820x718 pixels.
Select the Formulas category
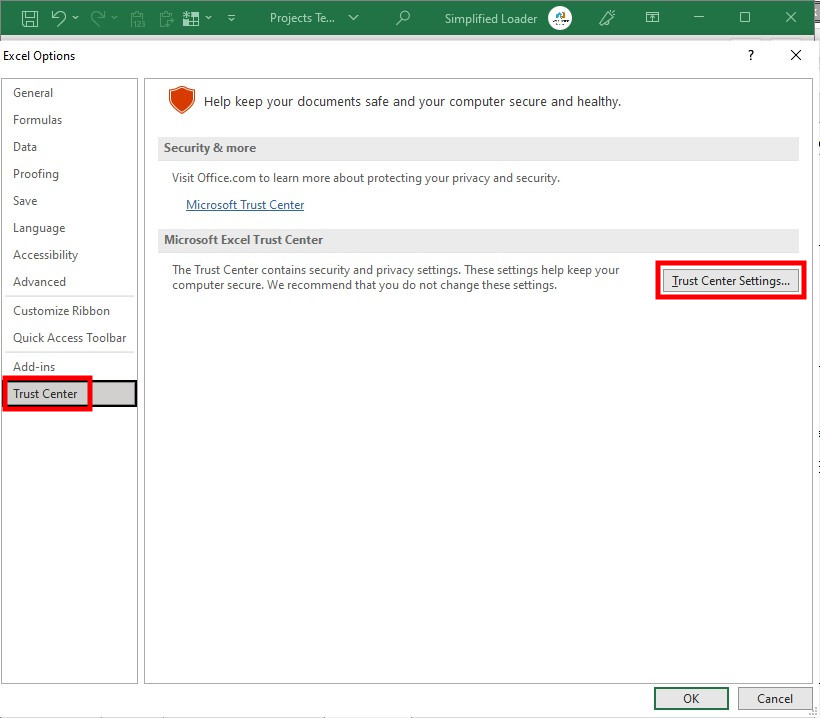(37, 119)
